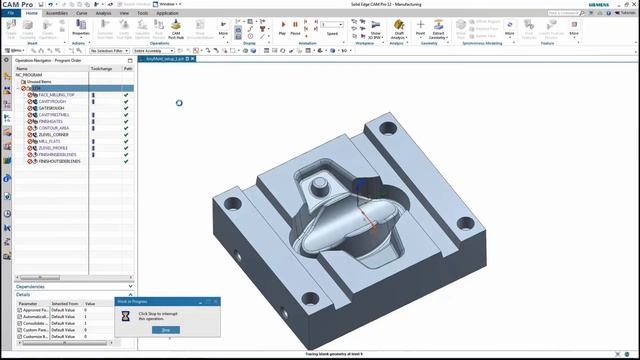The width and height of the screenshot is (640, 360).
Task: Maximize the Operation Navigator panel
Action: [x=130, y=60]
